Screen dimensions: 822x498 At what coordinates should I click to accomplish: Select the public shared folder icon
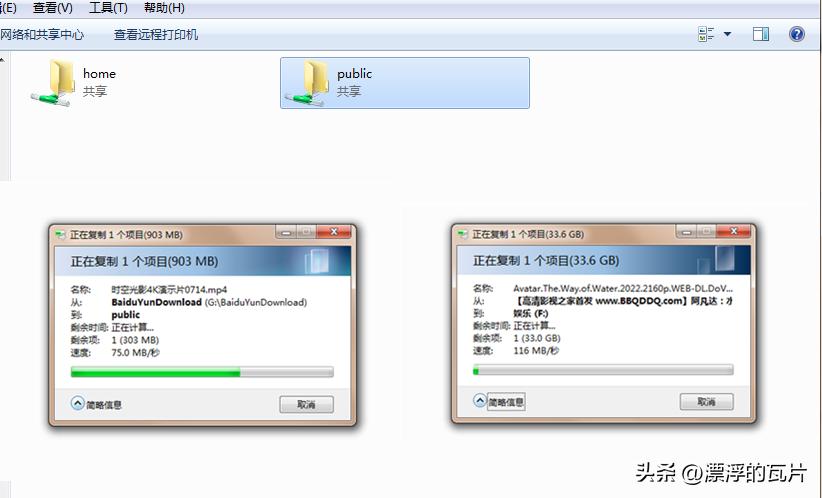click(x=307, y=83)
